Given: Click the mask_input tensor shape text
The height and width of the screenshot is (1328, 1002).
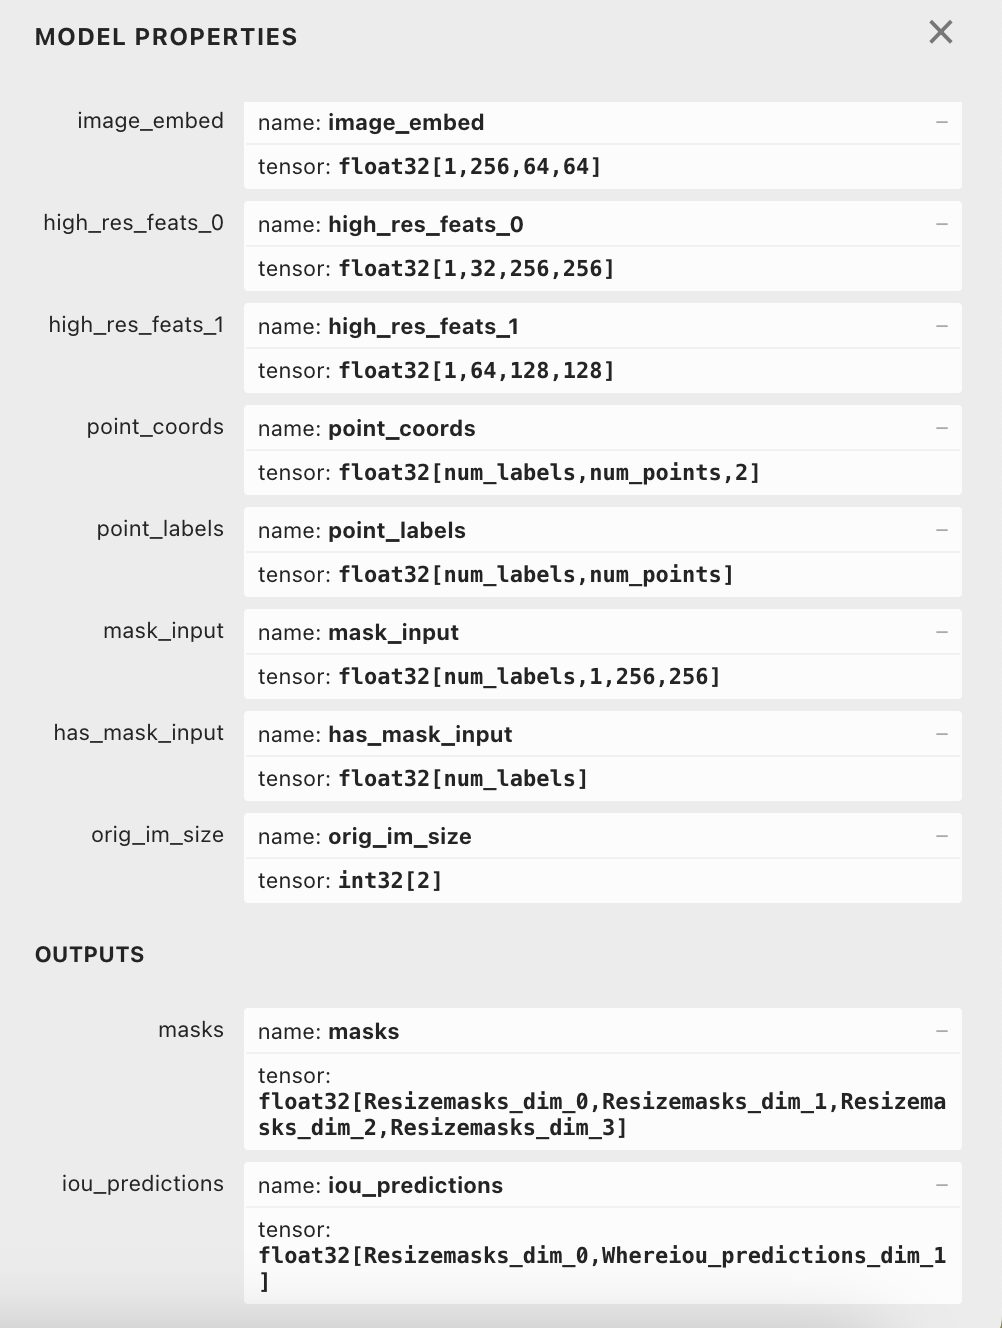Looking at the screenshot, I should pyautogui.click(x=529, y=677).
